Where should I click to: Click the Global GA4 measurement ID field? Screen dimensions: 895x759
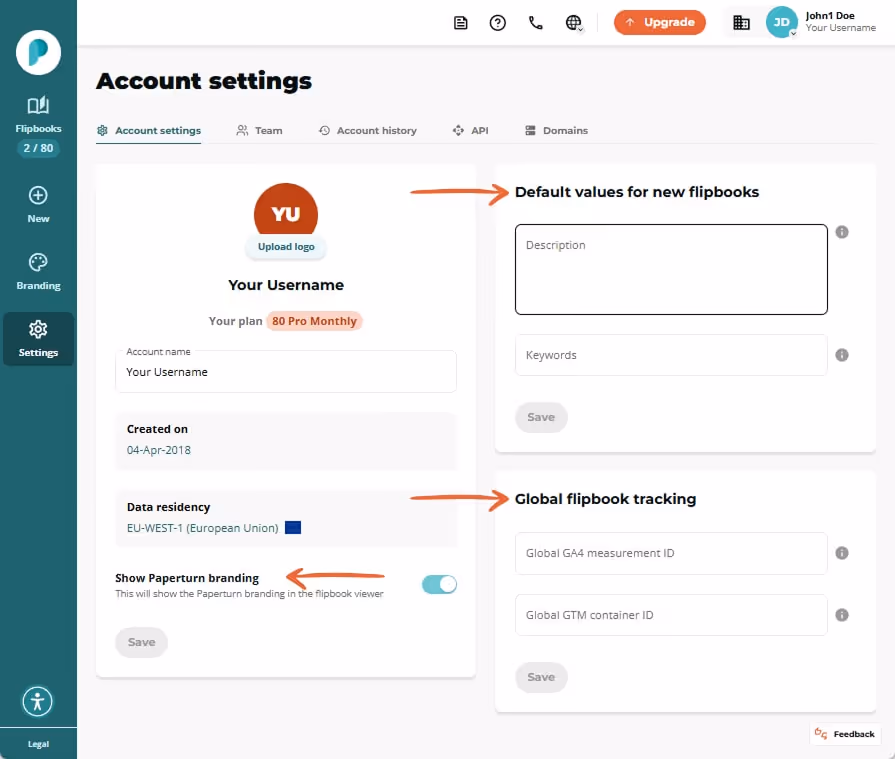pyautogui.click(x=671, y=553)
